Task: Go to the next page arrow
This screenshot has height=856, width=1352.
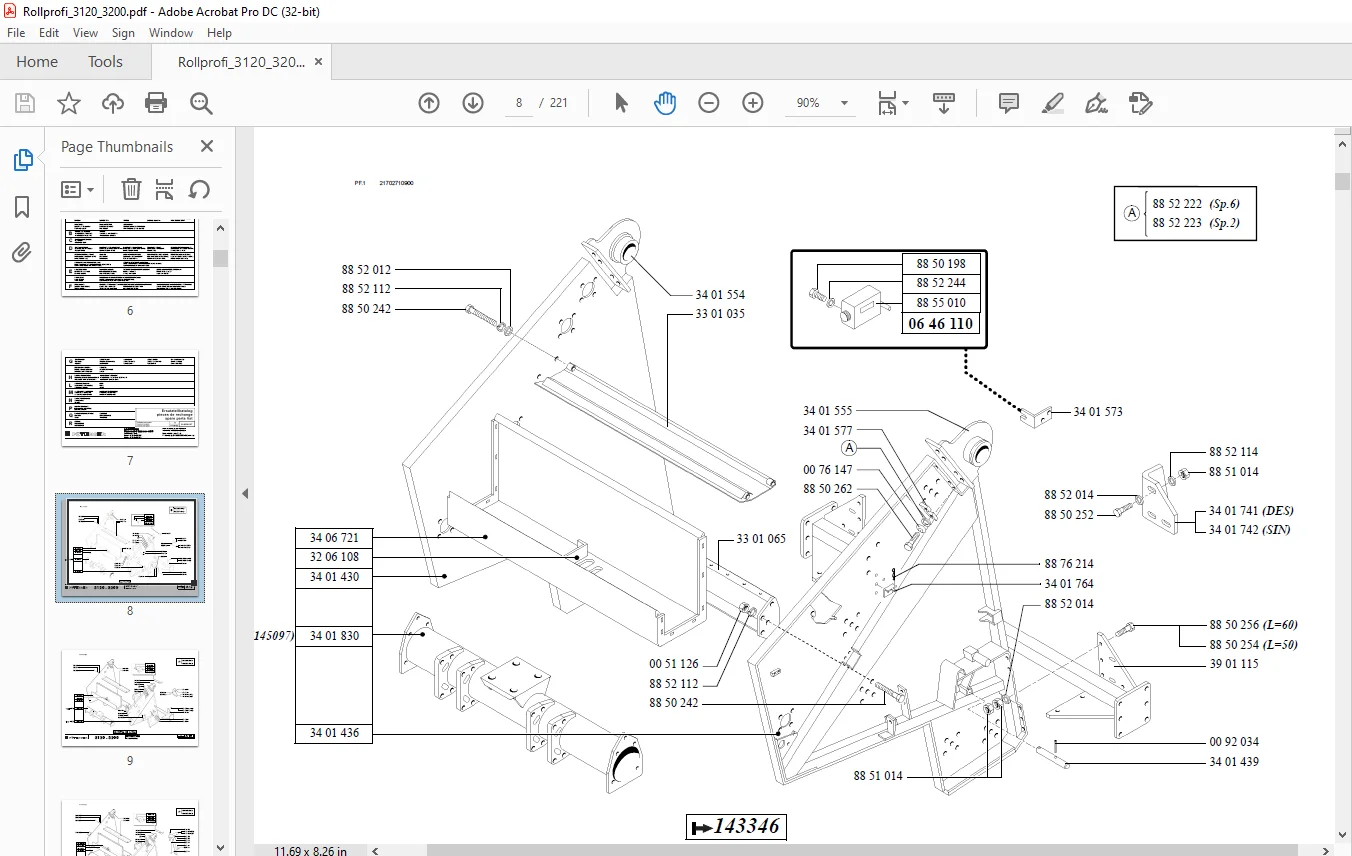Action: [473, 103]
